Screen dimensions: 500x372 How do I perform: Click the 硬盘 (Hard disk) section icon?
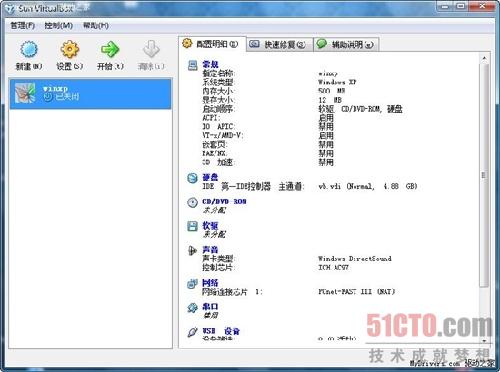pos(192,178)
